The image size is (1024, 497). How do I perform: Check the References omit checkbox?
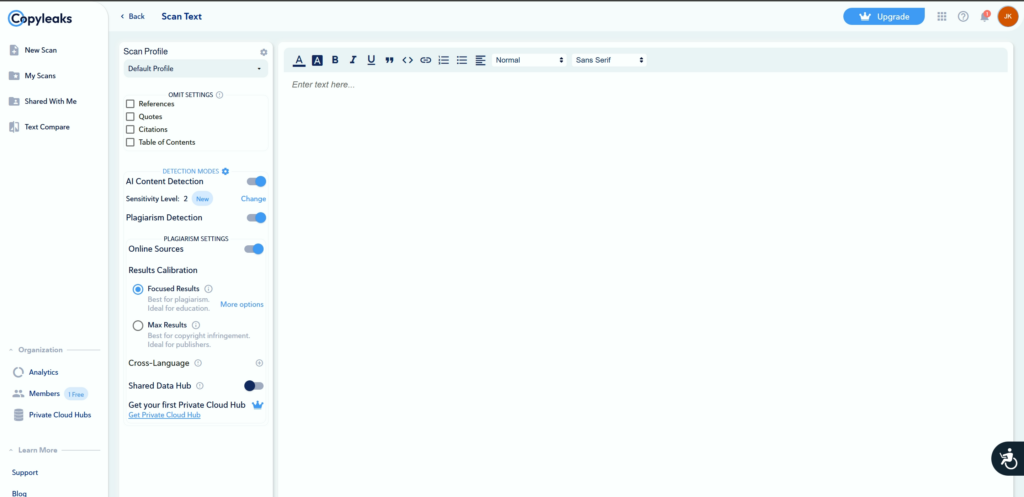pos(130,104)
